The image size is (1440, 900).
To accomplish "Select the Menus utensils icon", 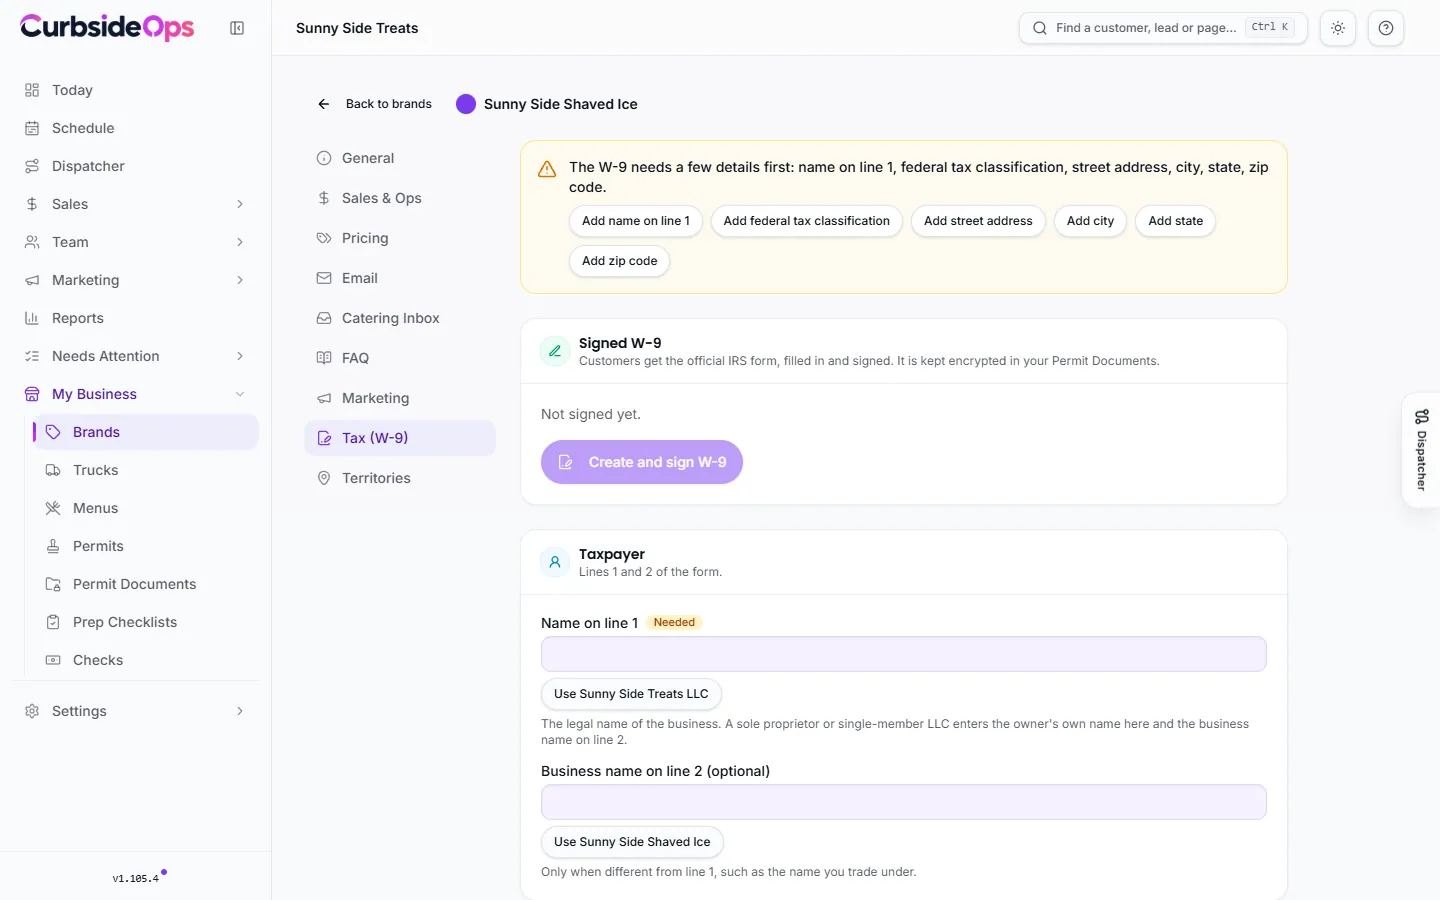I will [53, 508].
